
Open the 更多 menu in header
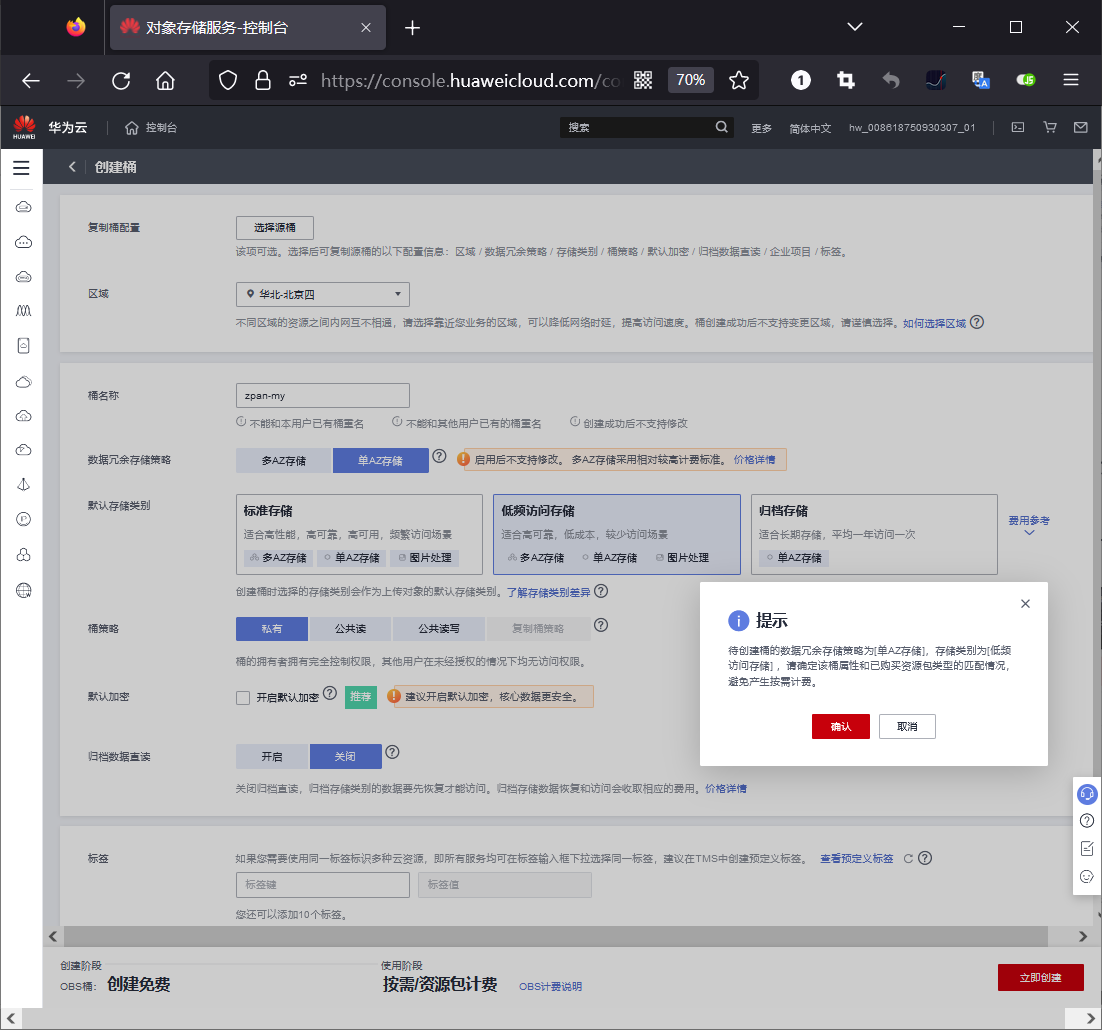[761, 128]
